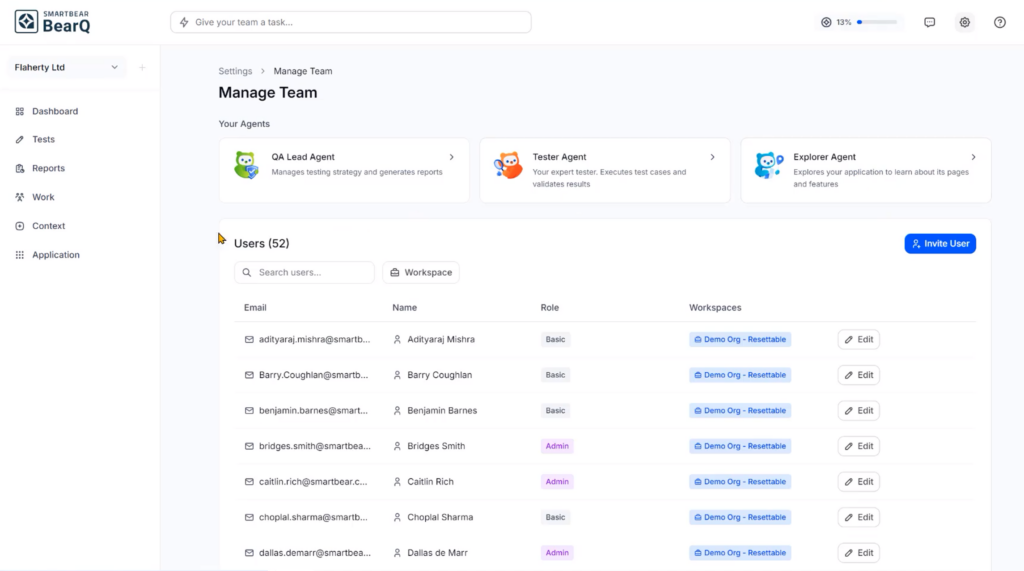Viewport: 1024px width, 571px height.
Task: Expand QA Lead Agent card chevron
Action: click(452, 157)
